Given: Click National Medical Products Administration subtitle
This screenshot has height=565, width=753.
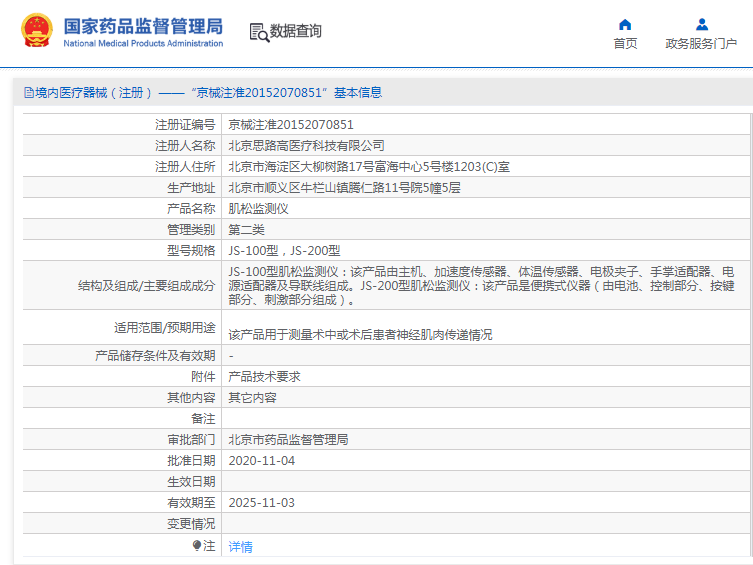Looking at the screenshot, I should [143, 43].
